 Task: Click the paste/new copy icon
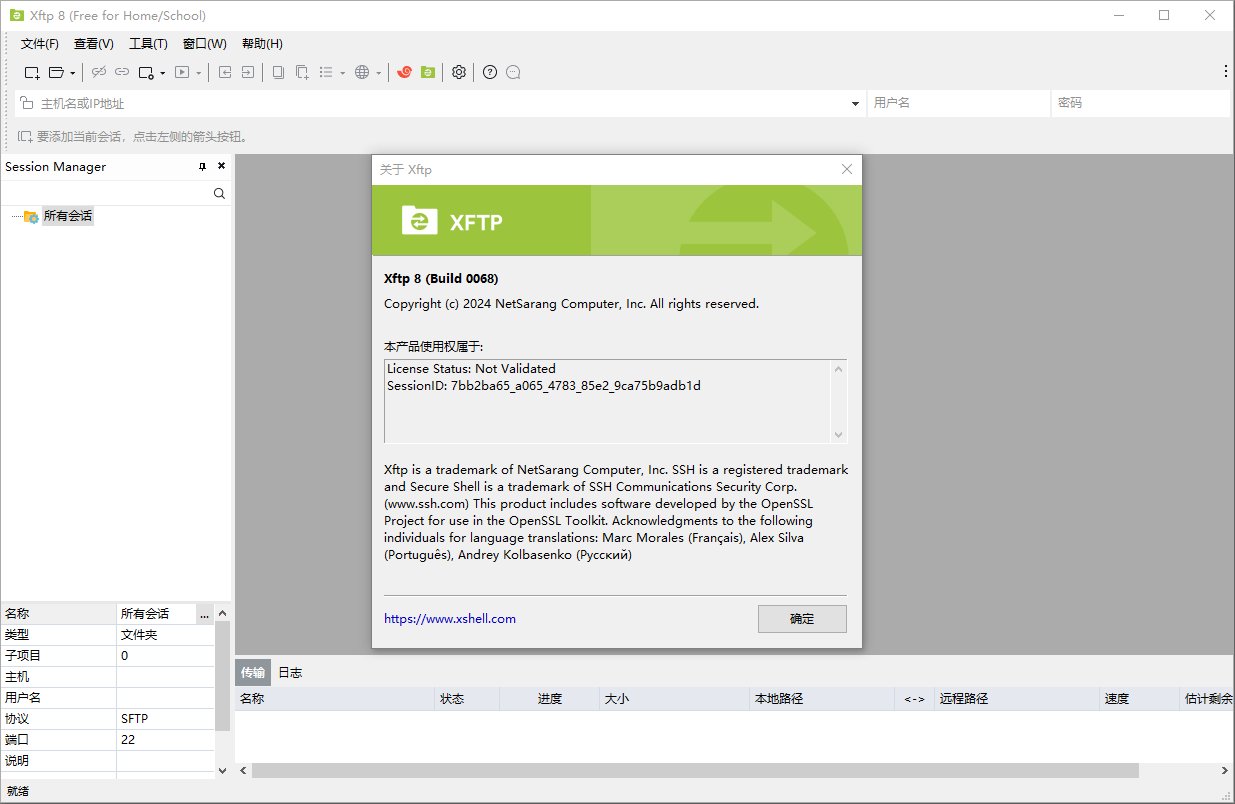pos(301,72)
